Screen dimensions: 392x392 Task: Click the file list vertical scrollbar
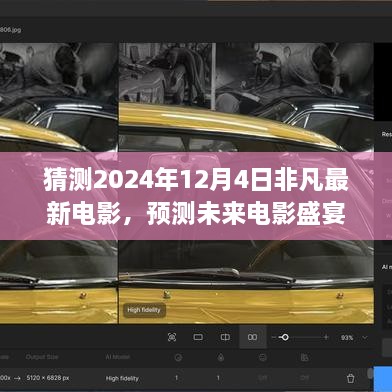click(370, 374)
